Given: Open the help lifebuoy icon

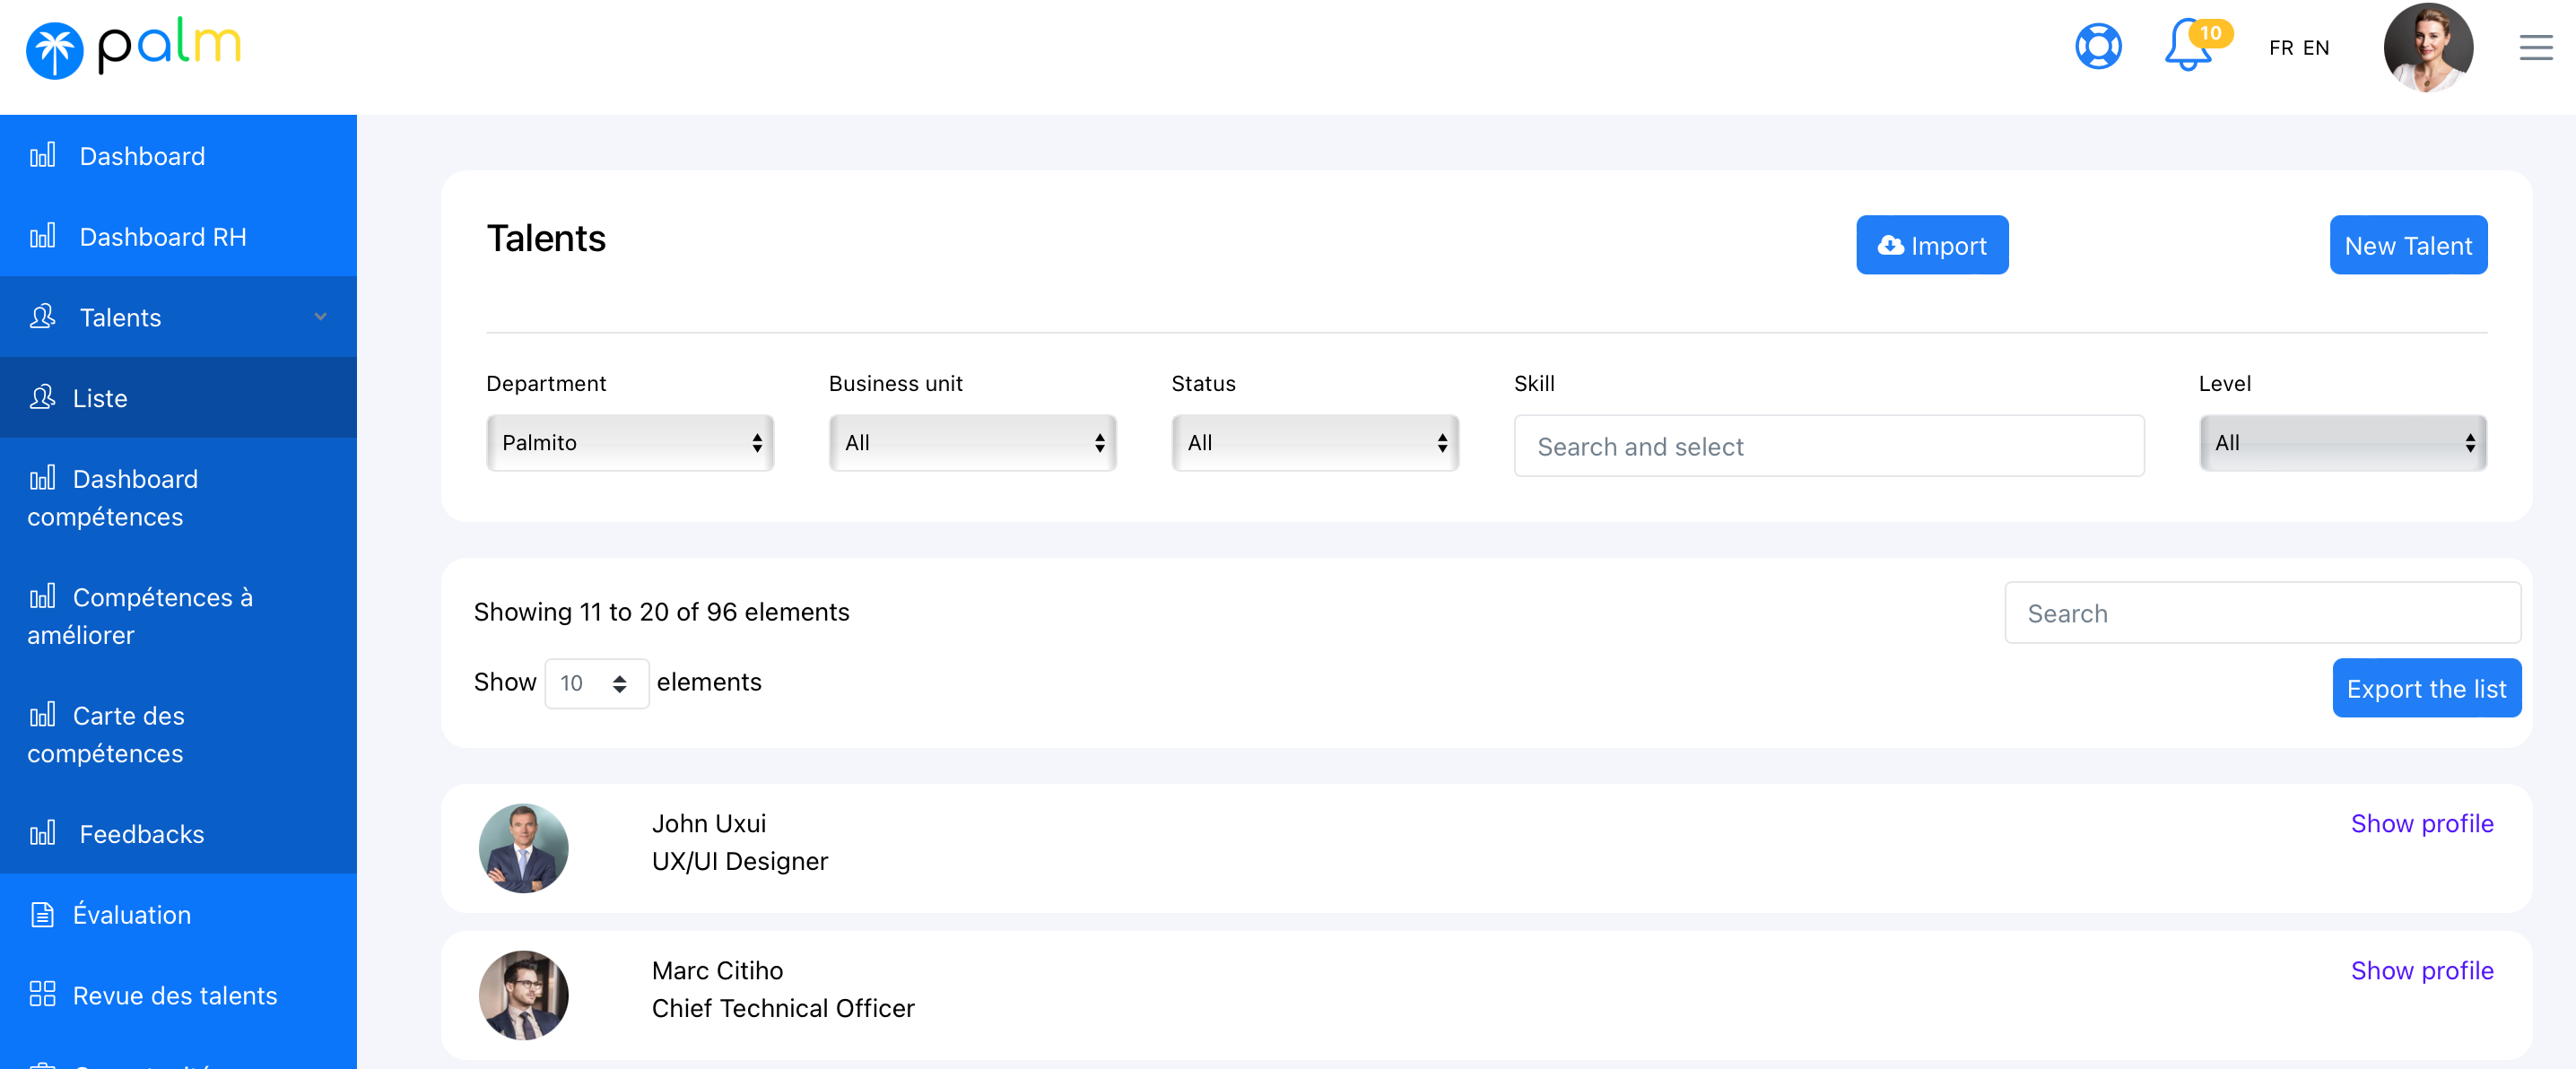Looking at the screenshot, I should pos(2098,46).
